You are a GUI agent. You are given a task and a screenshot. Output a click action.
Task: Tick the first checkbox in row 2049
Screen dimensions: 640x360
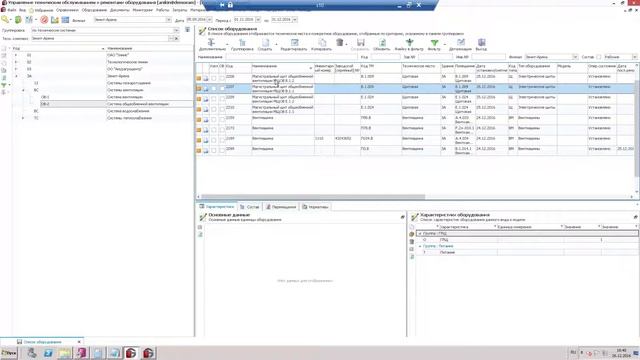tap(213, 151)
